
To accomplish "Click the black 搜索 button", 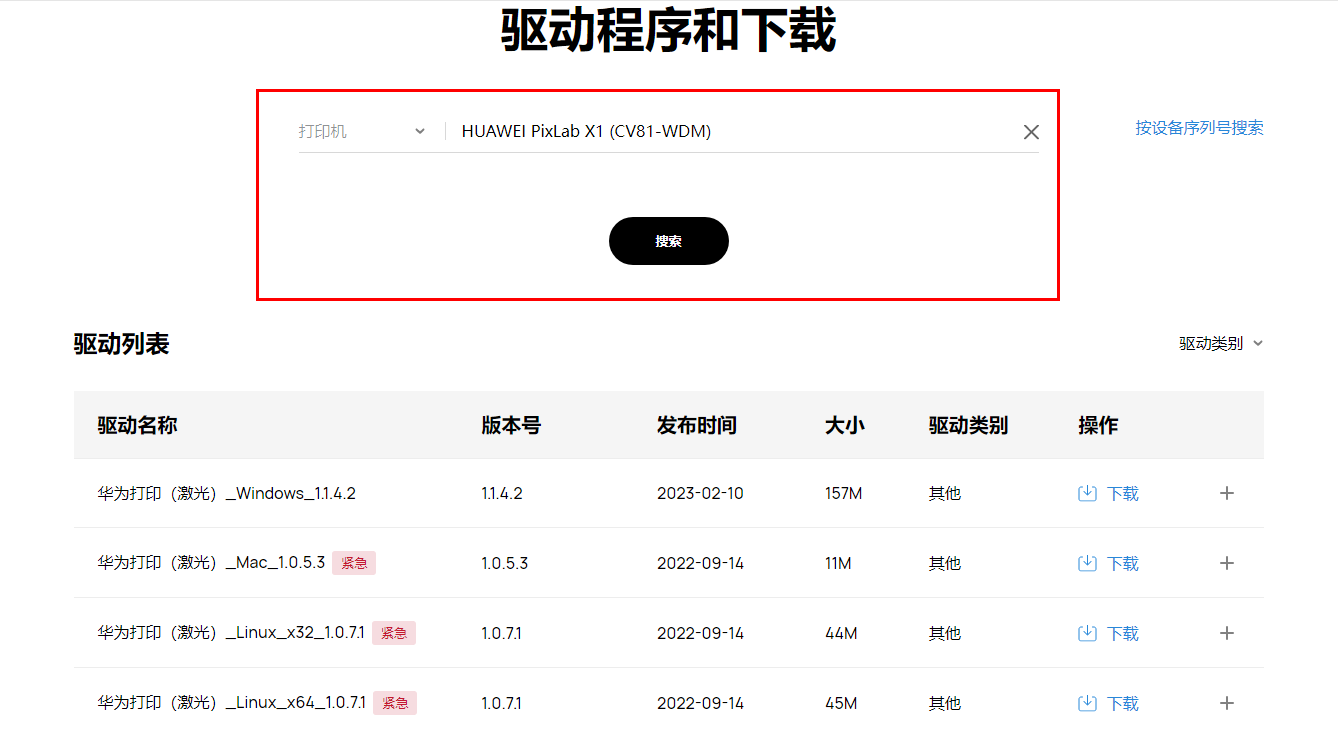I will [x=668, y=241].
